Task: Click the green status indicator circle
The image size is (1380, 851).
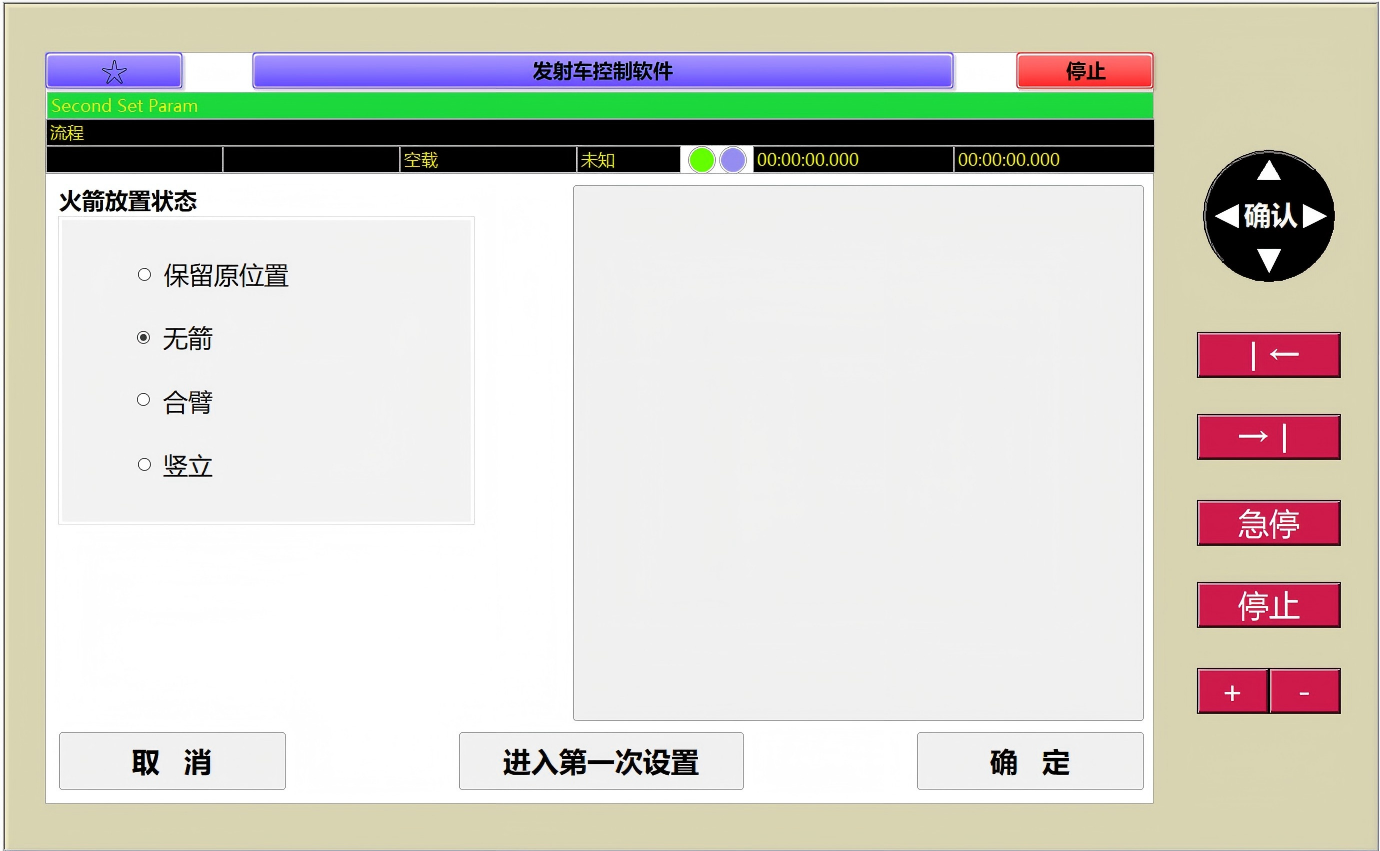Action: [x=702, y=160]
